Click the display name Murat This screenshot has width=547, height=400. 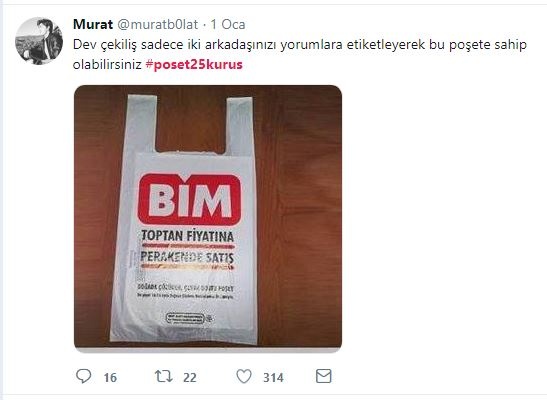pyautogui.click(x=93, y=24)
